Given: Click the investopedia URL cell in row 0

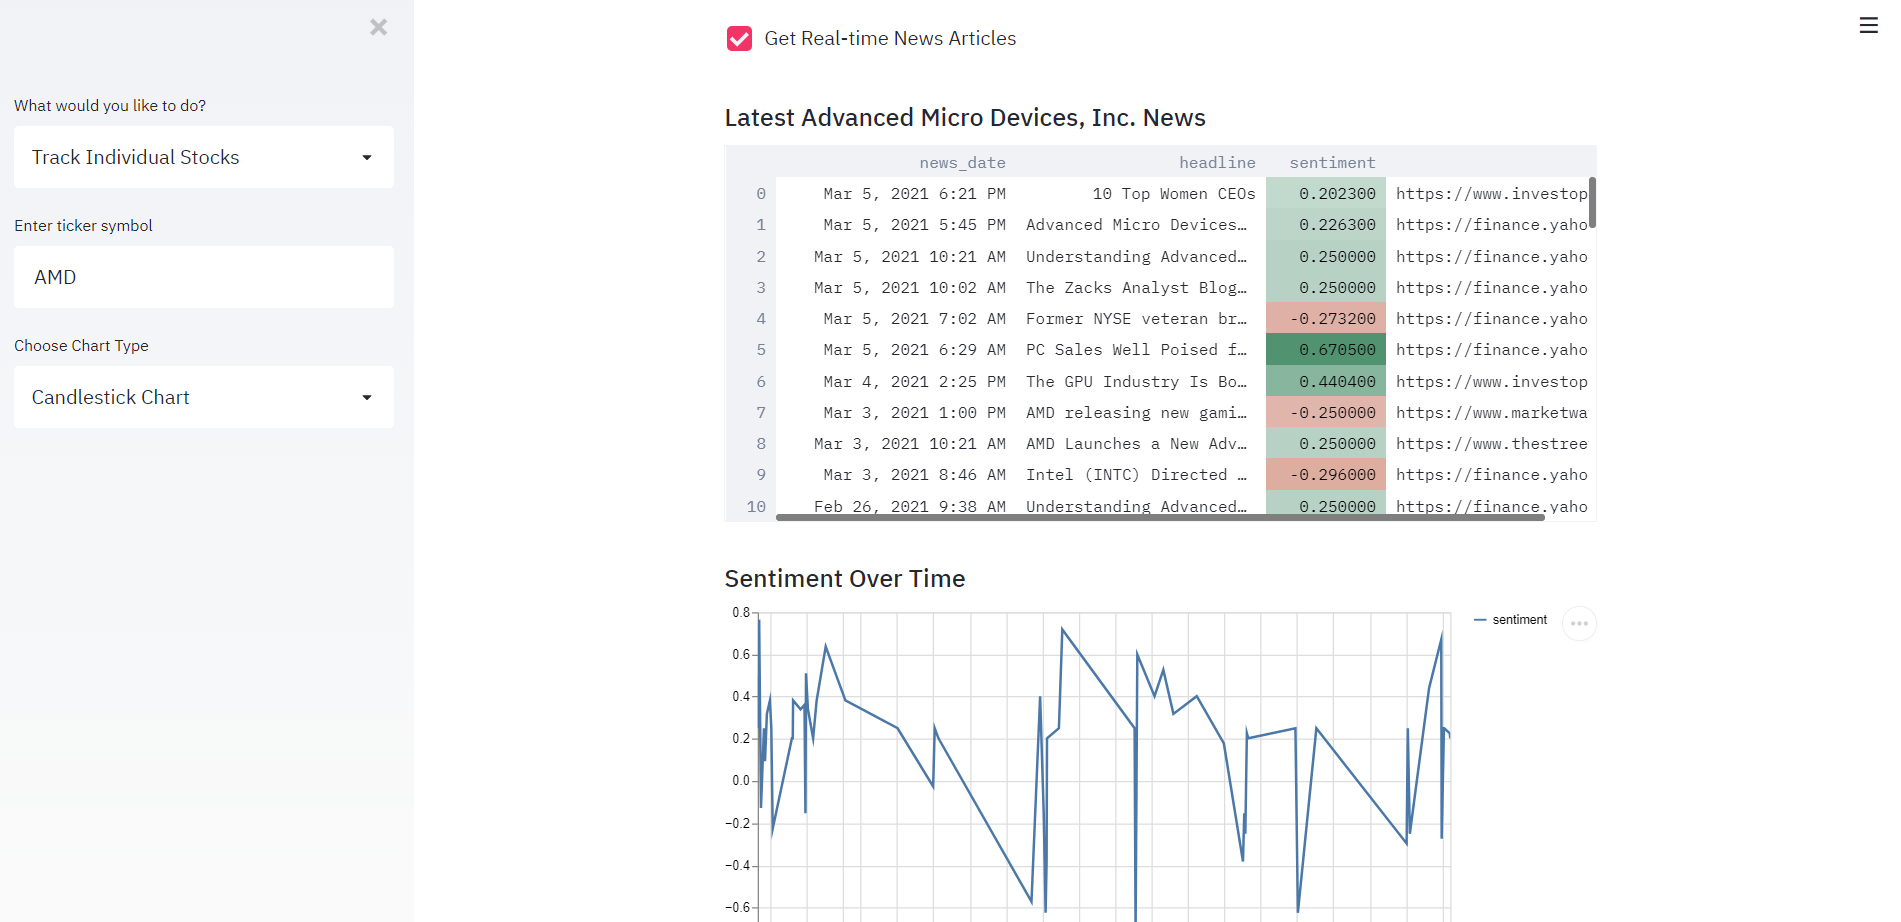Looking at the screenshot, I should [1487, 194].
